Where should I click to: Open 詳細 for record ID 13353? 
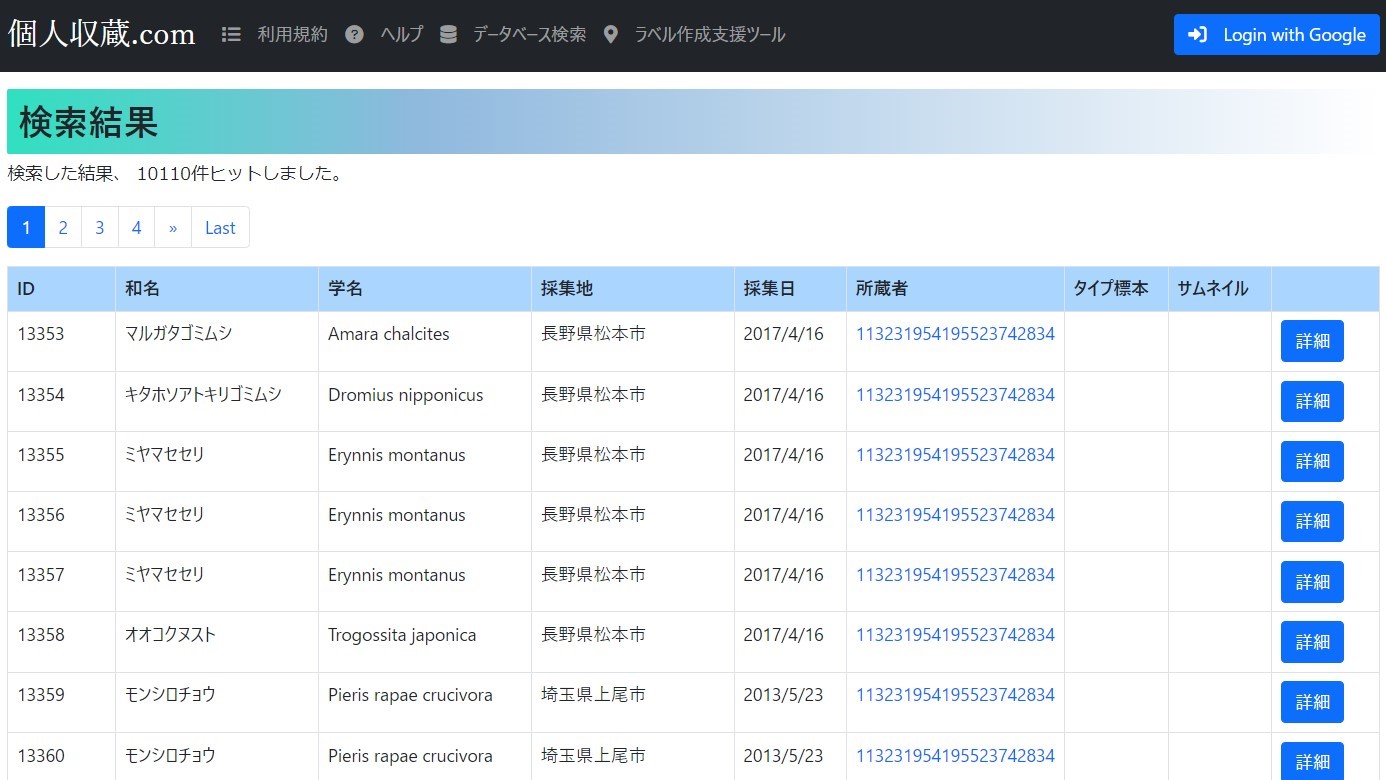coord(1312,341)
